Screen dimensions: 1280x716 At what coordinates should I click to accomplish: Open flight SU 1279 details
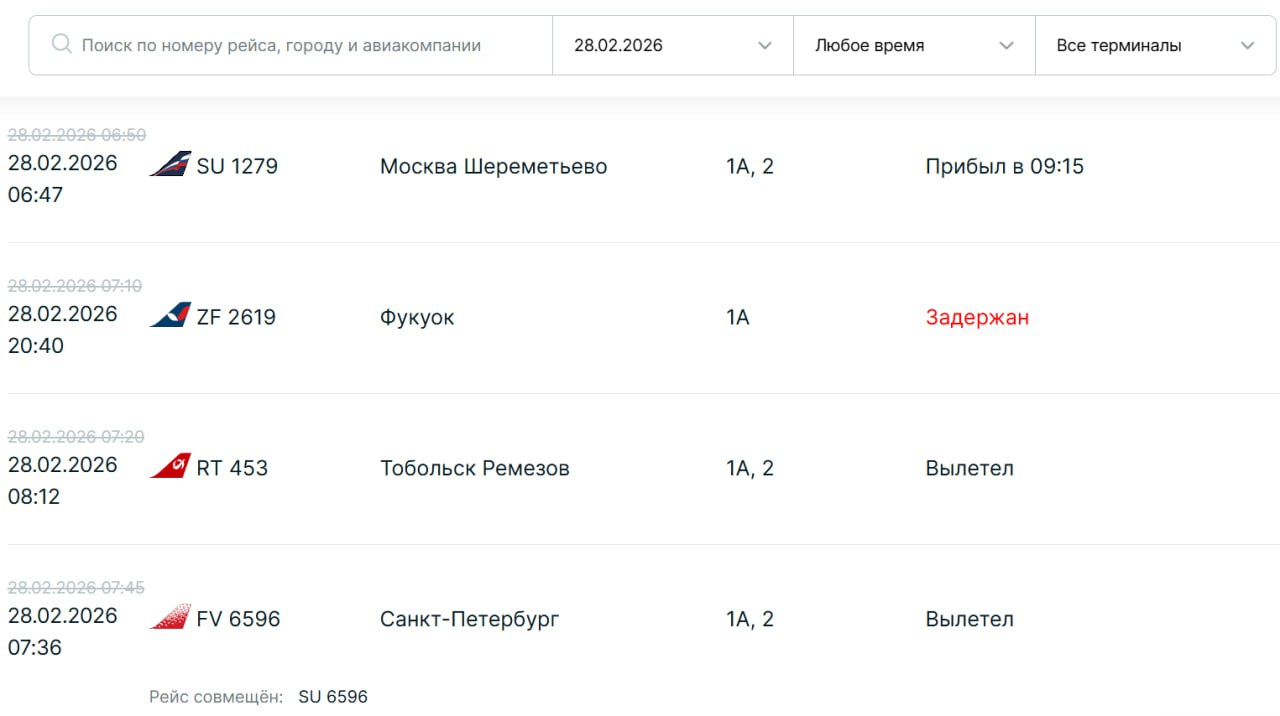pos(237,166)
